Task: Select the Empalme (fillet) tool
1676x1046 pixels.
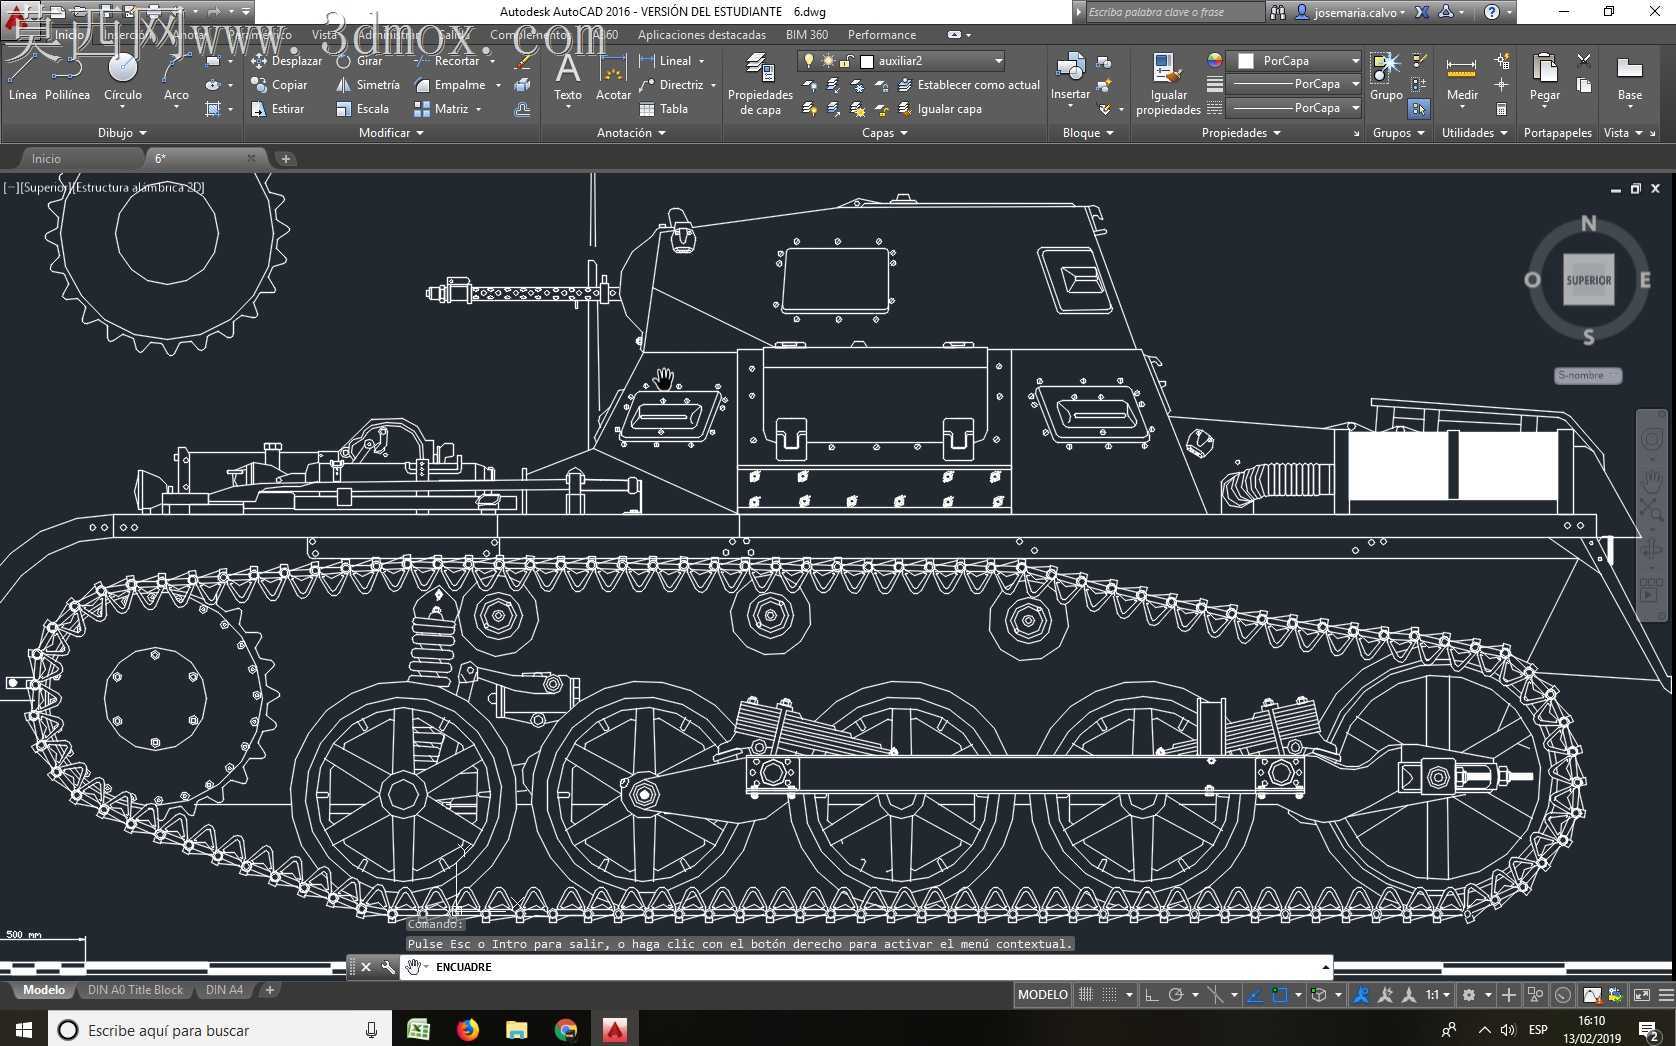Action: 450,85
